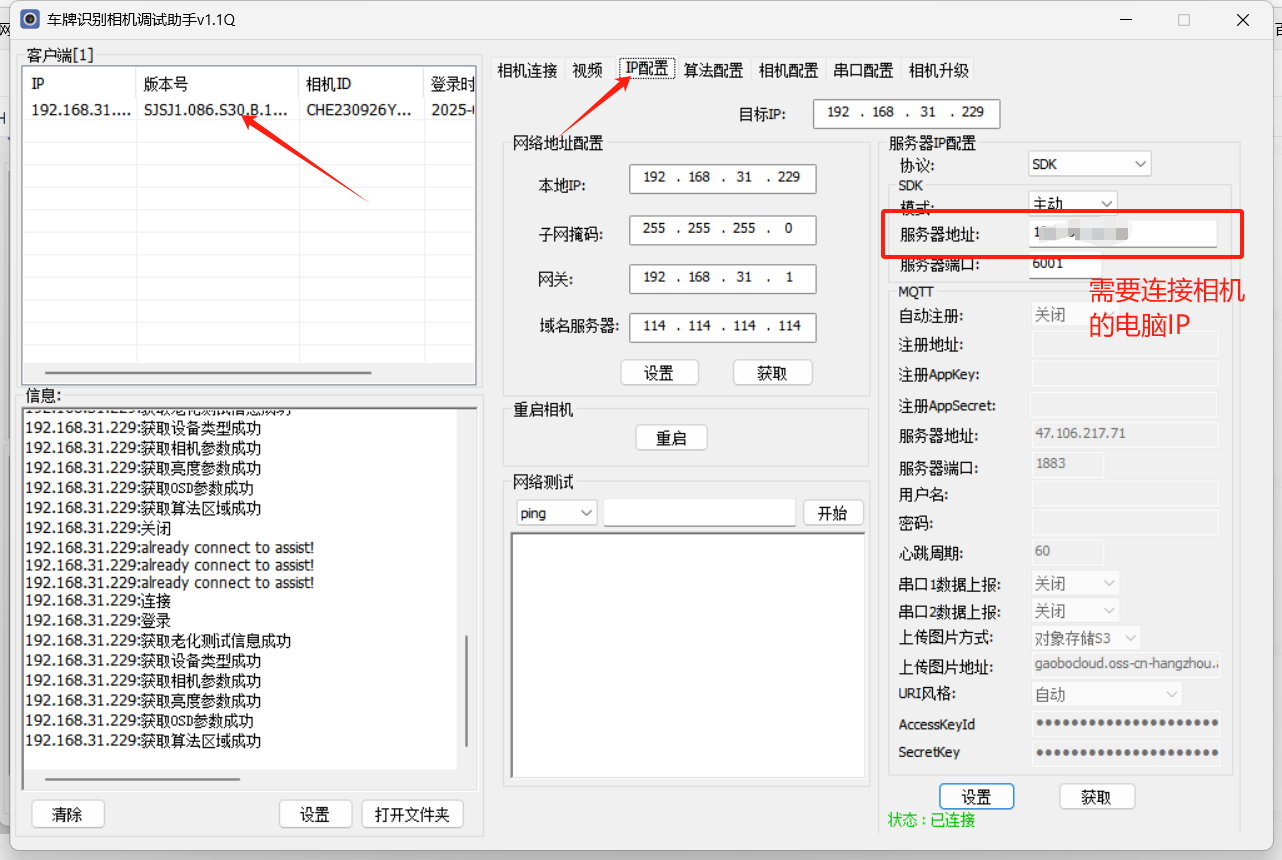
Task: Click the 本地IP address field
Action: click(x=722, y=178)
